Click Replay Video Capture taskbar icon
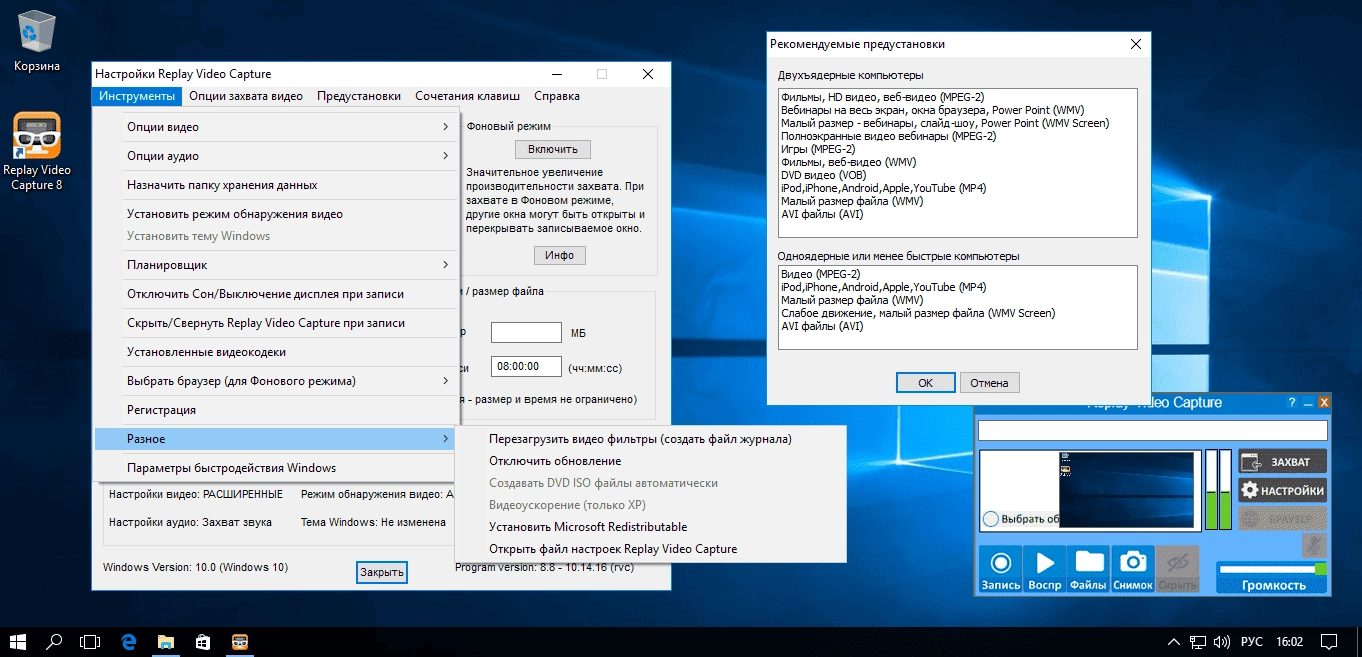The height and width of the screenshot is (657, 1362). [x=239, y=641]
